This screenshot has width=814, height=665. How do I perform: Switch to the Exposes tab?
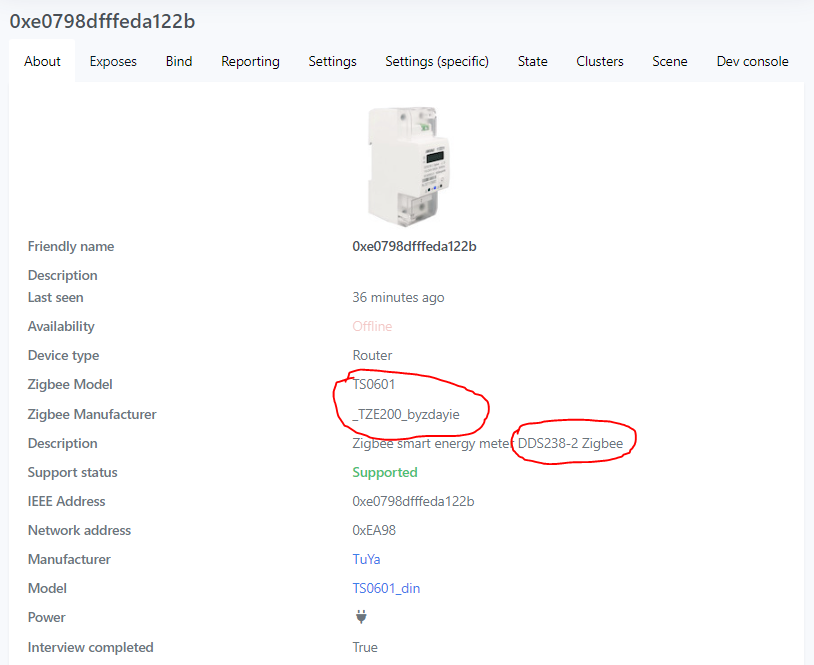(112, 61)
